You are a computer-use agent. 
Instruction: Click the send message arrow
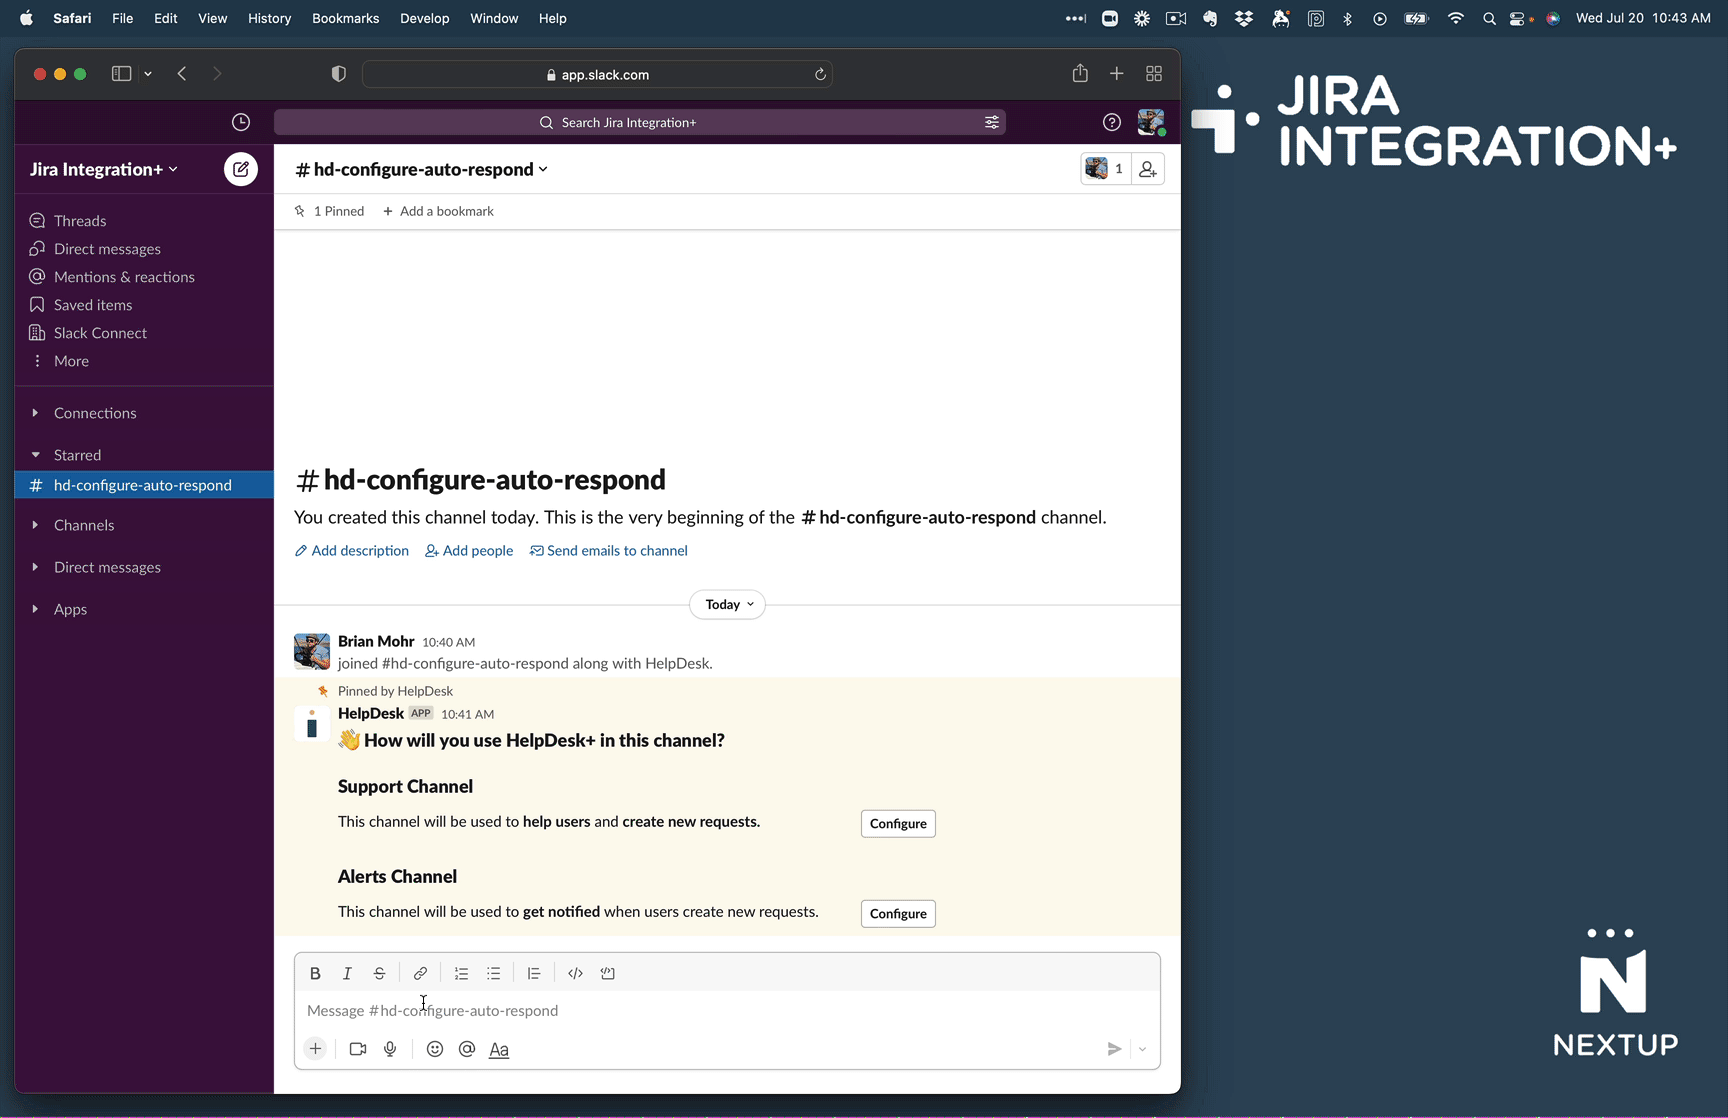click(x=1114, y=1049)
